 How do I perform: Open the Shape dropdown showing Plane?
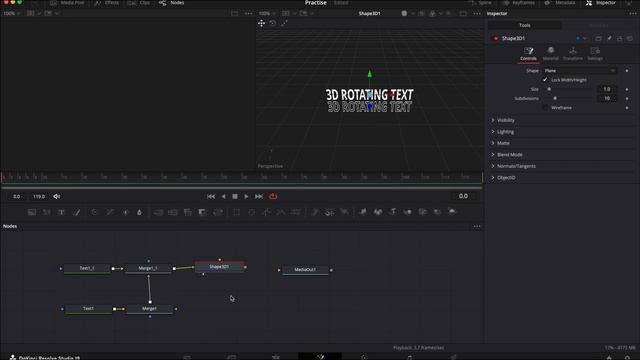coord(579,71)
